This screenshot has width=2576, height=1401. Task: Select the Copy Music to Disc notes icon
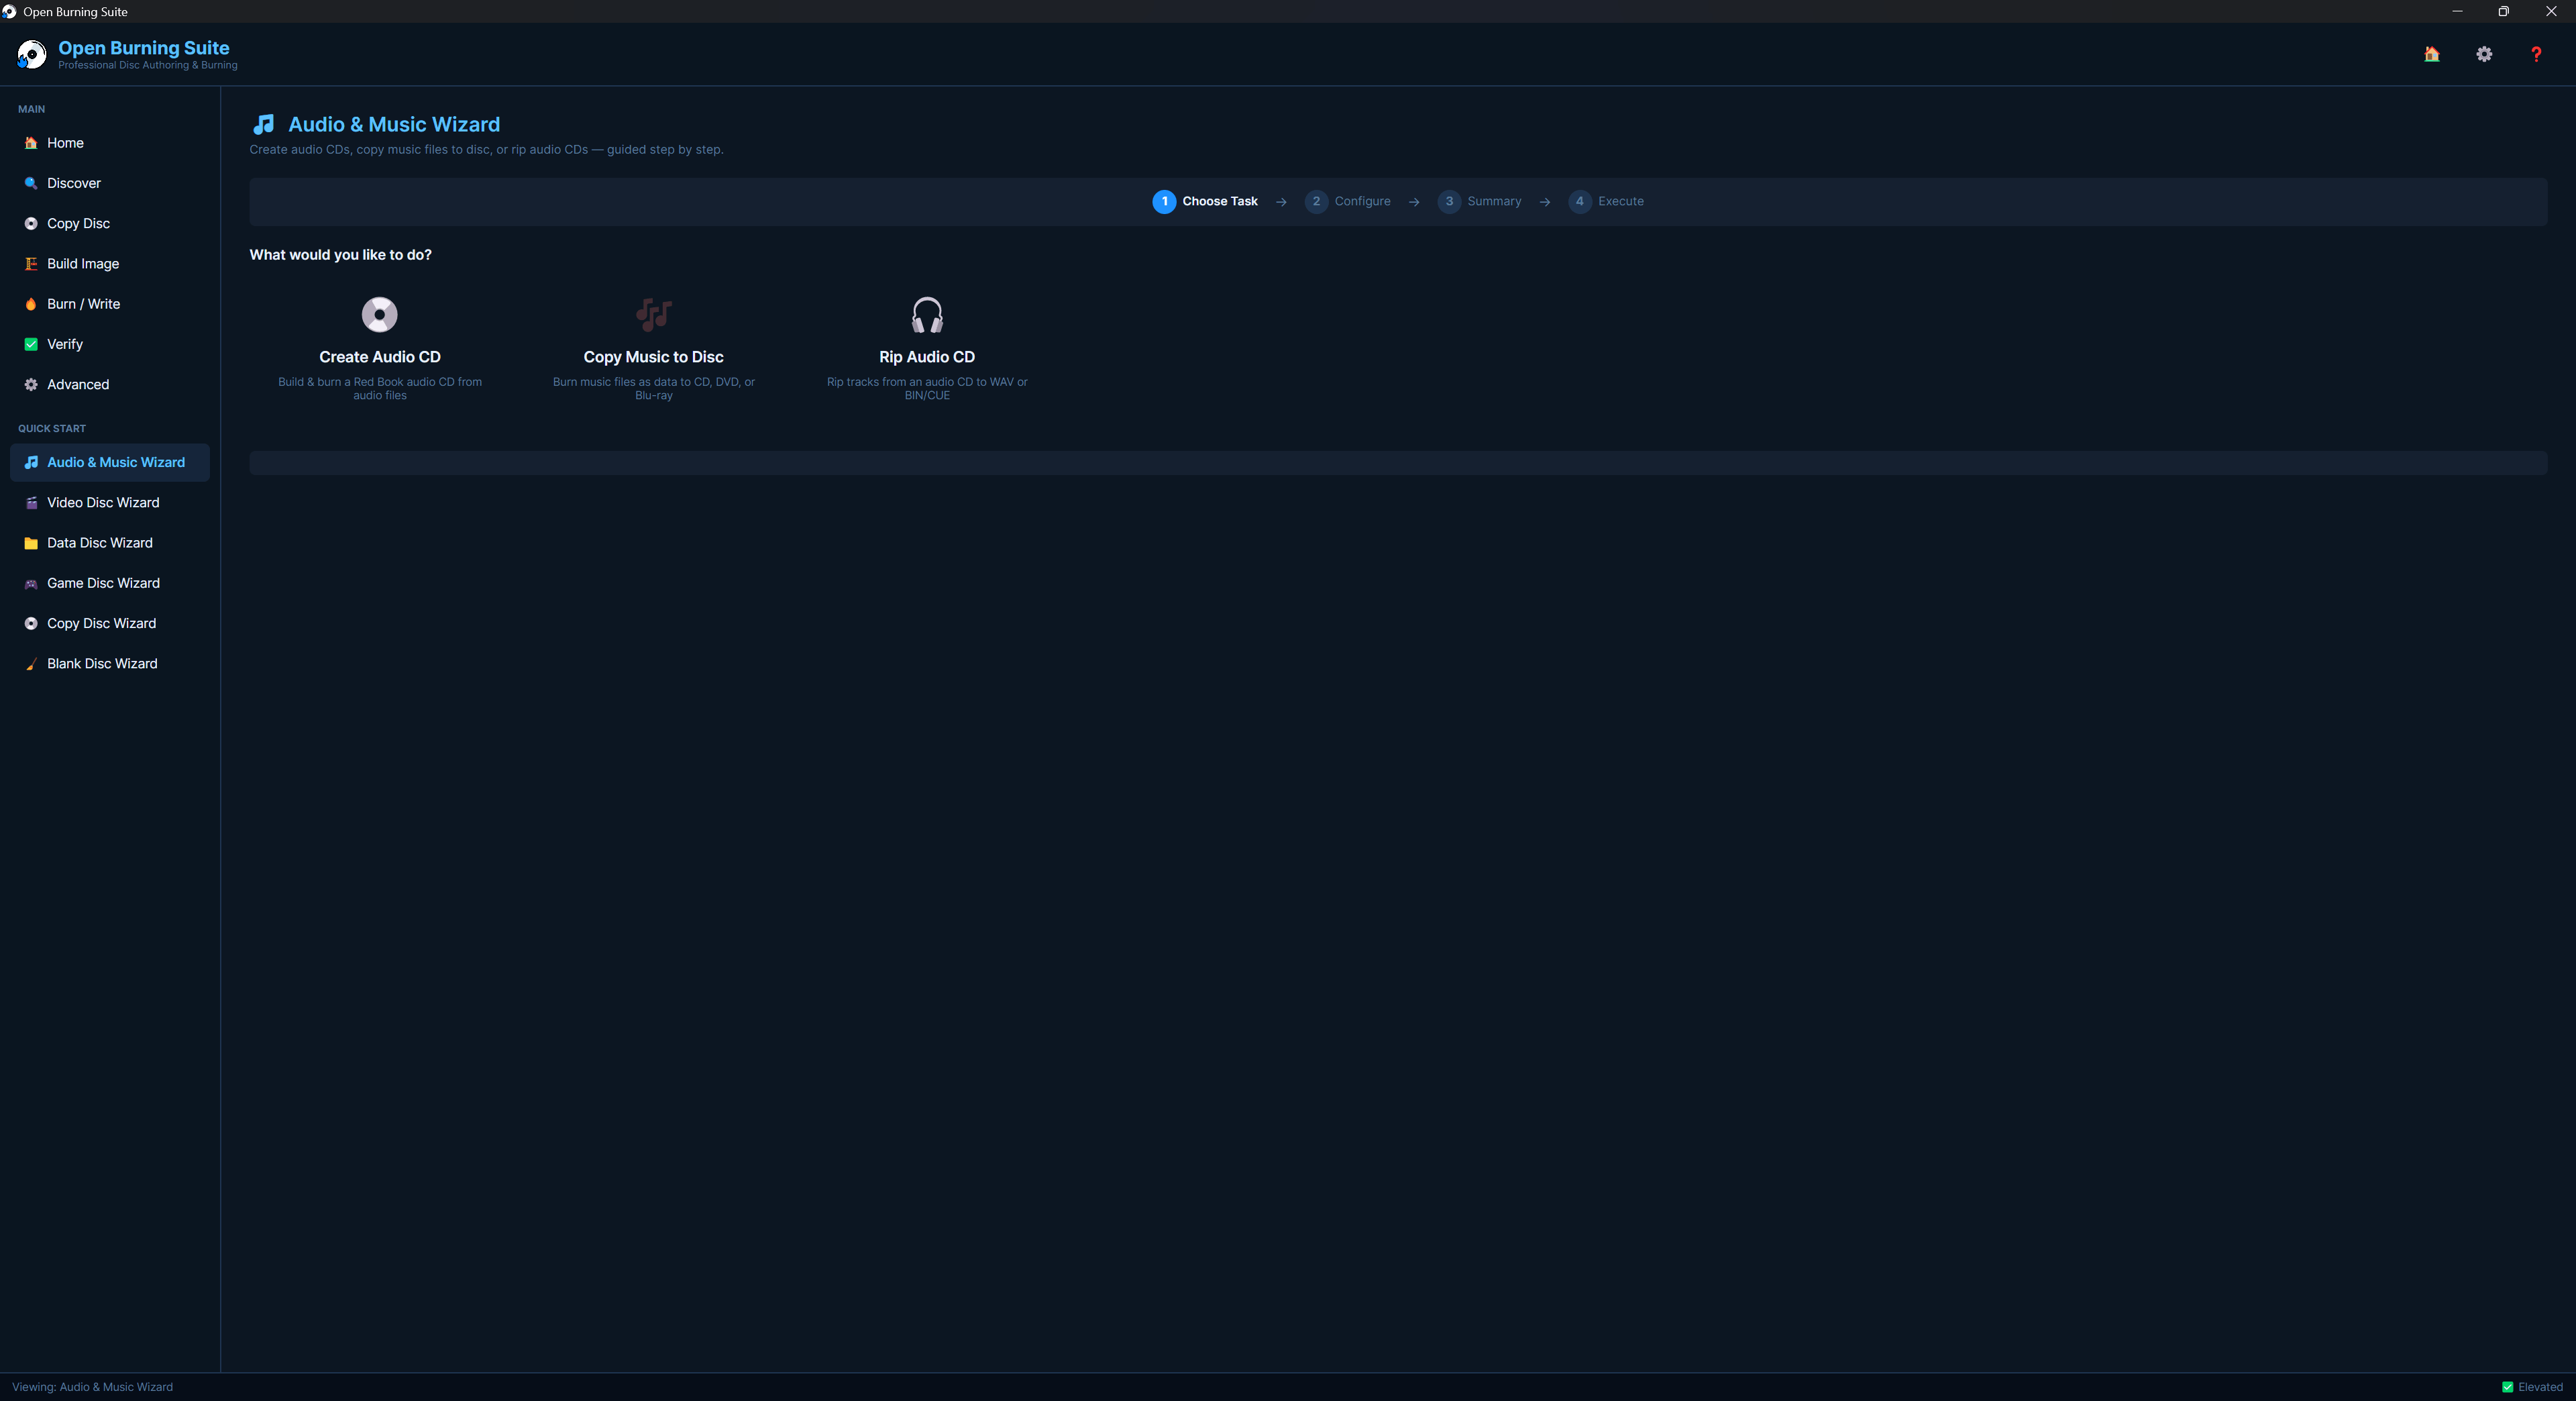(654, 315)
